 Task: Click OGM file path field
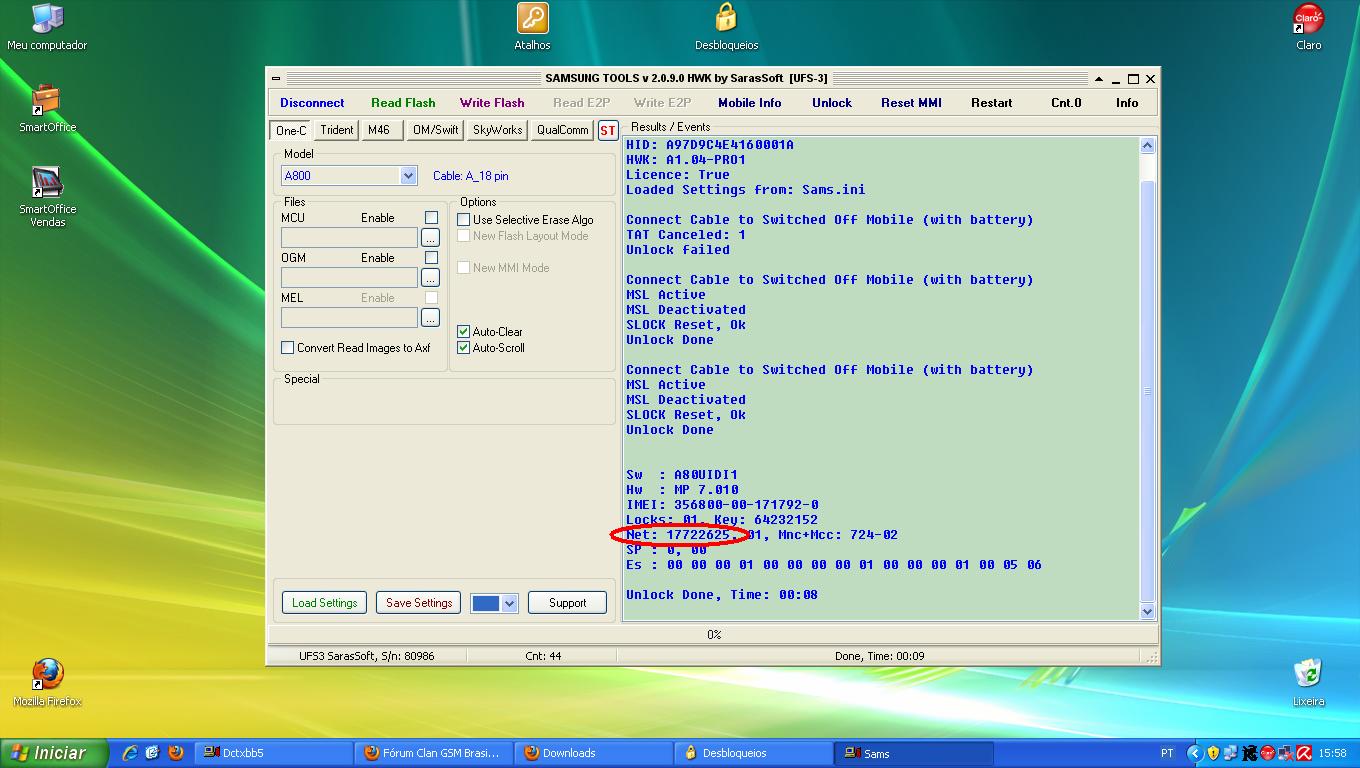tap(349, 277)
